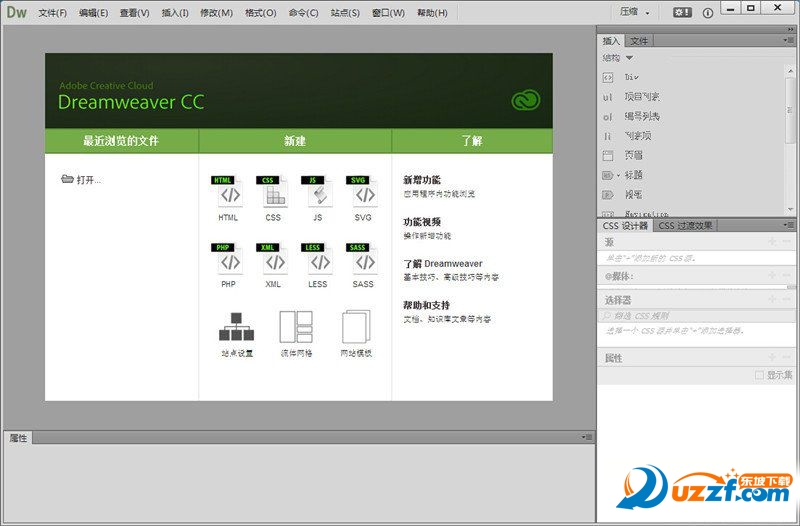800x526 pixels.
Task: Select the 属性 tab at the bottom
Action: (18, 438)
